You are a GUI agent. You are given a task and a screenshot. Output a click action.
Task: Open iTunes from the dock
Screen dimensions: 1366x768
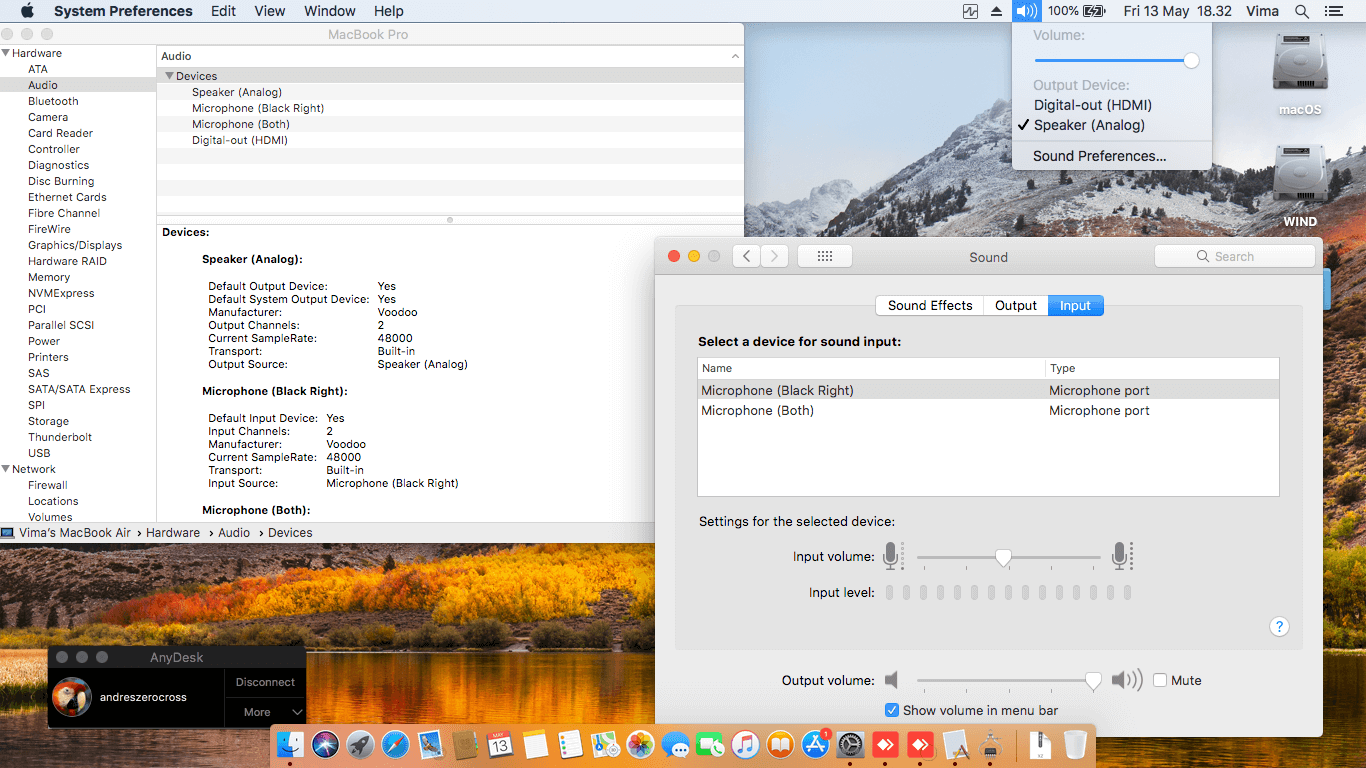(x=745, y=745)
